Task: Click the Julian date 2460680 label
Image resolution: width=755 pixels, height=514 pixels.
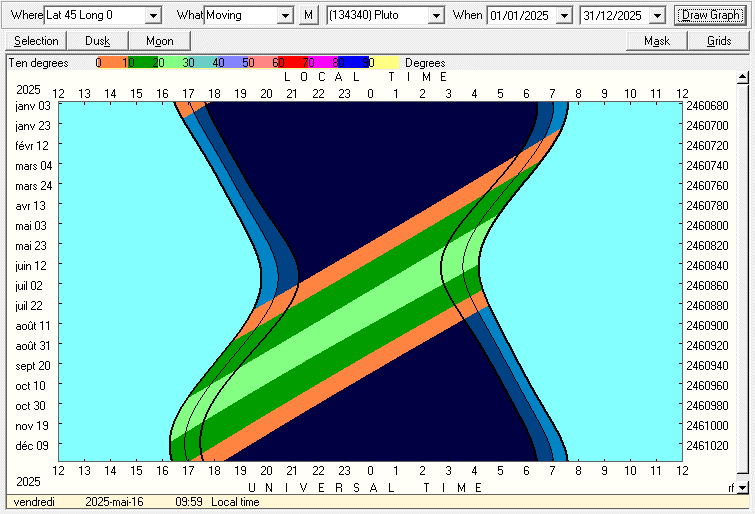Action: click(707, 106)
